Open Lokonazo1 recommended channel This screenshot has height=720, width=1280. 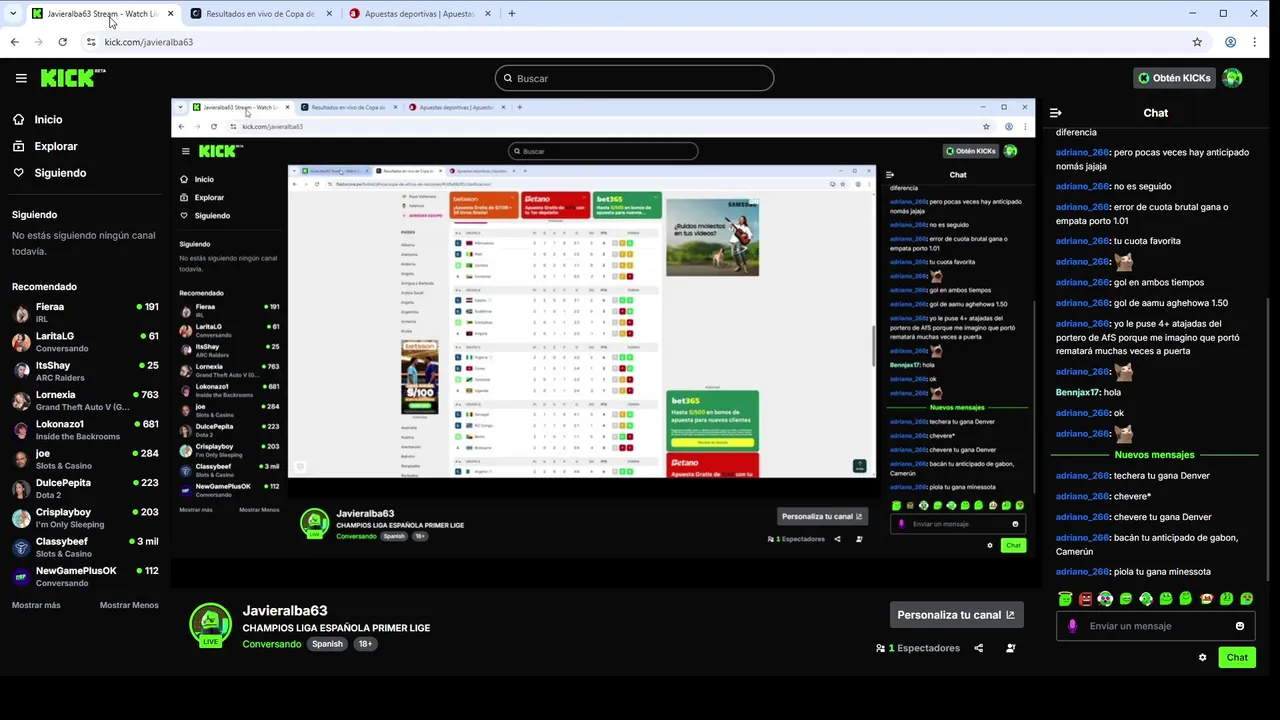[x=85, y=430]
